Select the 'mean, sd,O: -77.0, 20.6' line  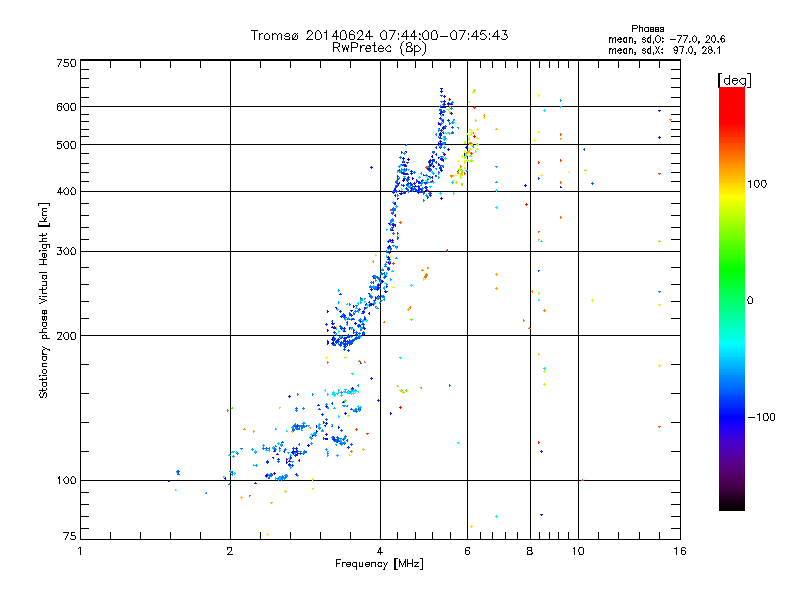(667, 39)
